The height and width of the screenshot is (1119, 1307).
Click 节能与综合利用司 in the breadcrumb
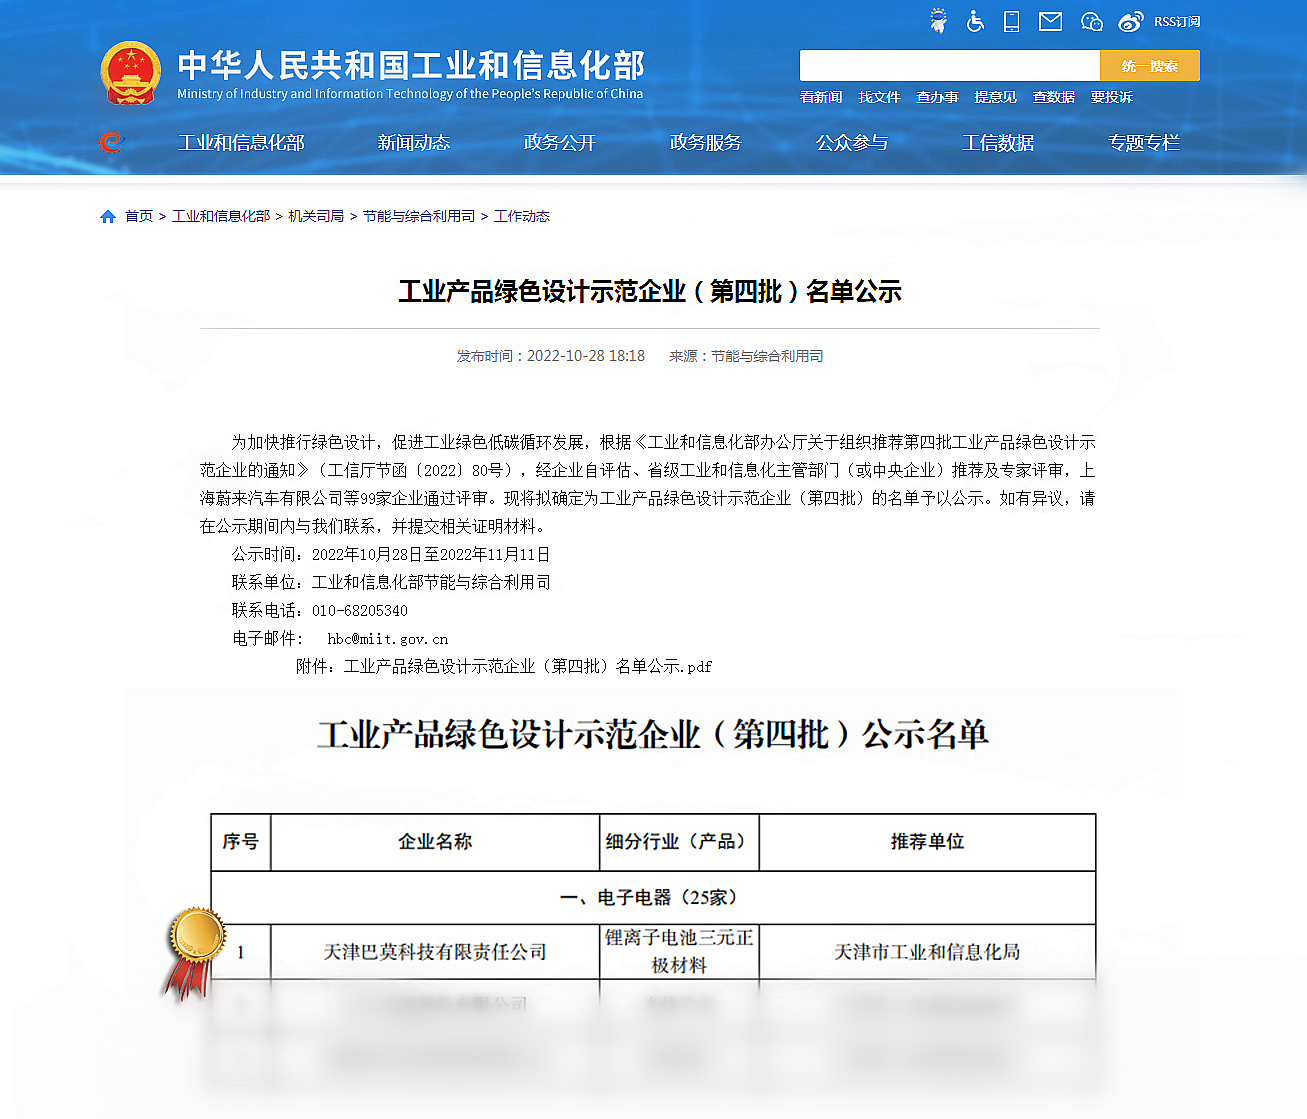[x=418, y=216]
